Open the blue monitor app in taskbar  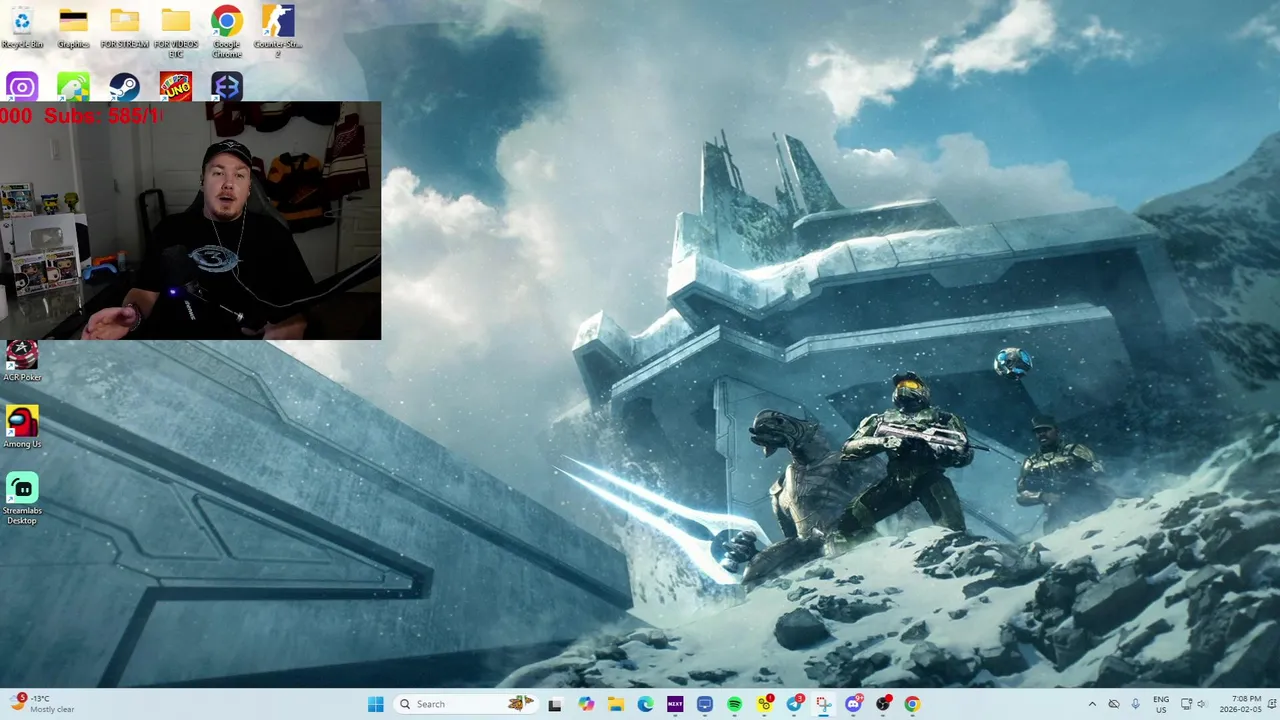(705, 704)
